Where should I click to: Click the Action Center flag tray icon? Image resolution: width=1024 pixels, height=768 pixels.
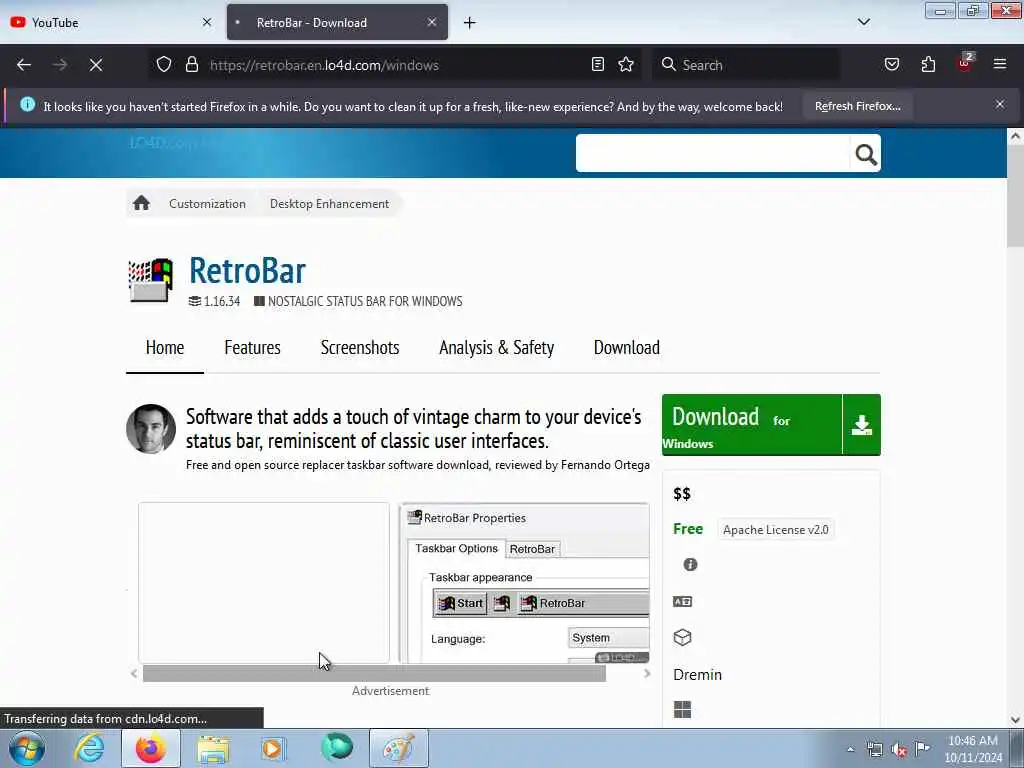(x=923, y=749)
